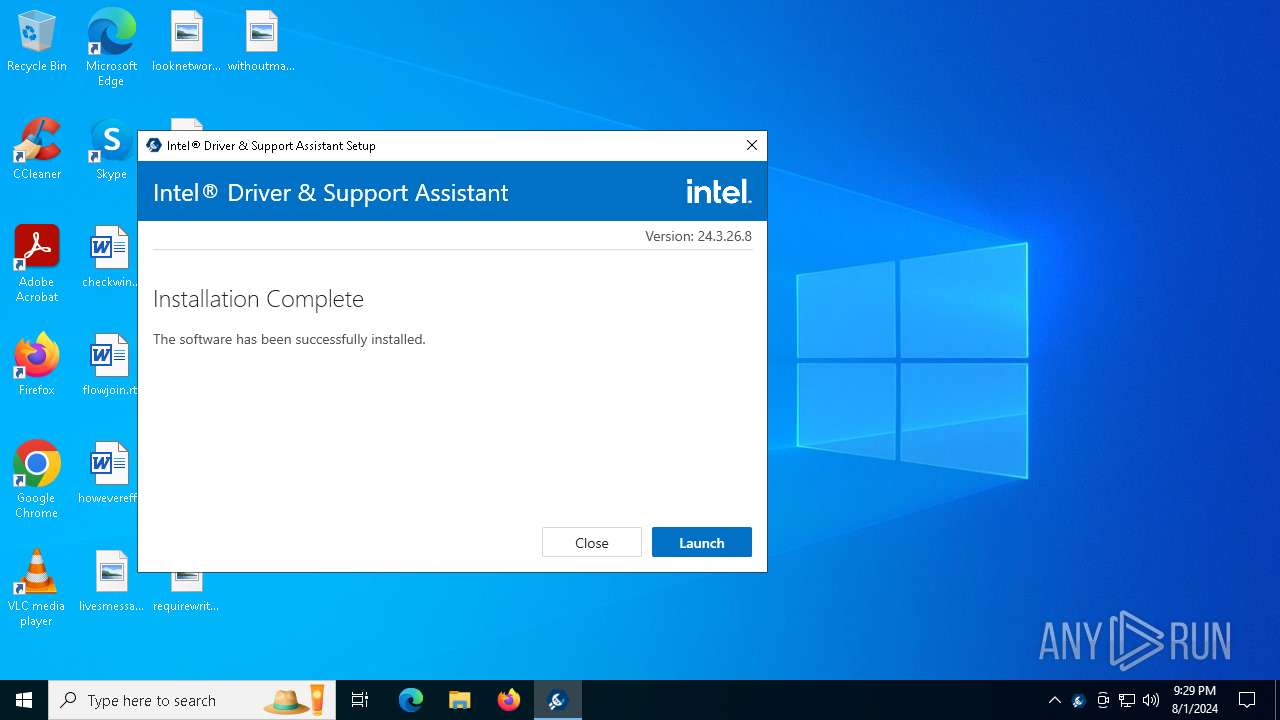Open network settings tray icon
Viewport: 1280px width, 720px height.
(1127, 700)
